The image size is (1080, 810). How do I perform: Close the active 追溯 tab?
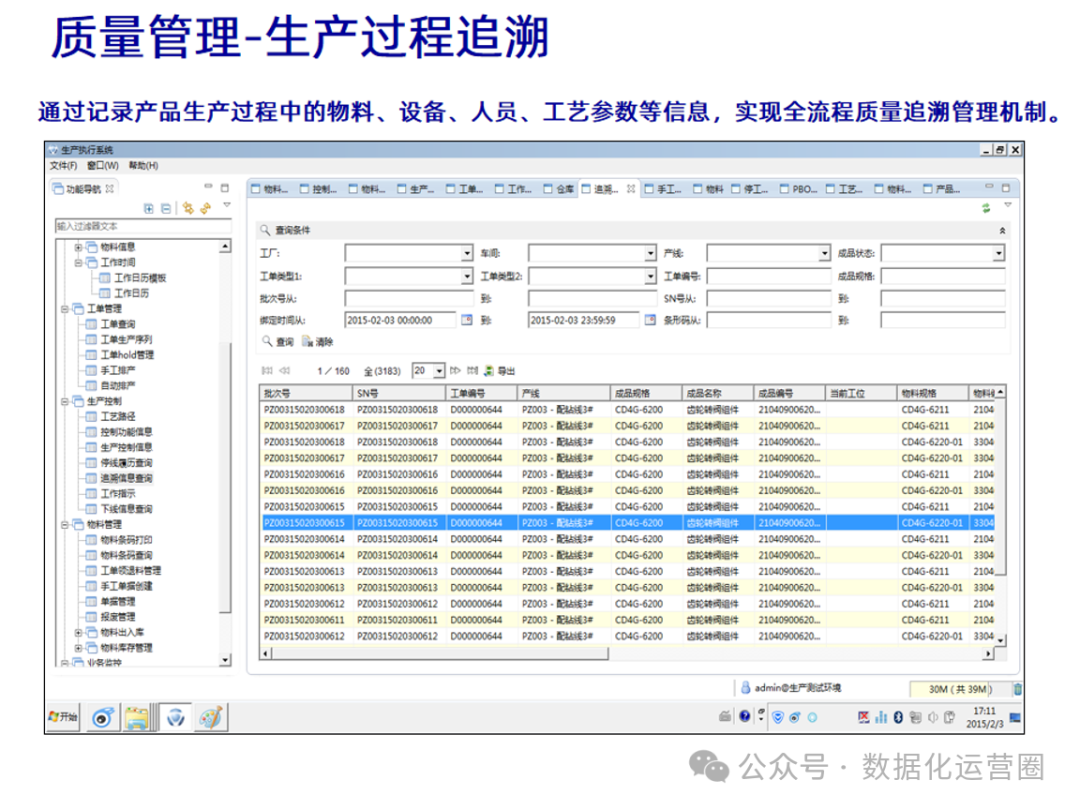(631, 189)
